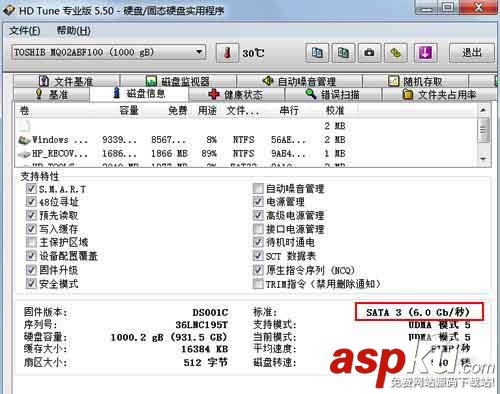Click the 512 字节 sector size value

pyautogui.click(x=205, y=362)
